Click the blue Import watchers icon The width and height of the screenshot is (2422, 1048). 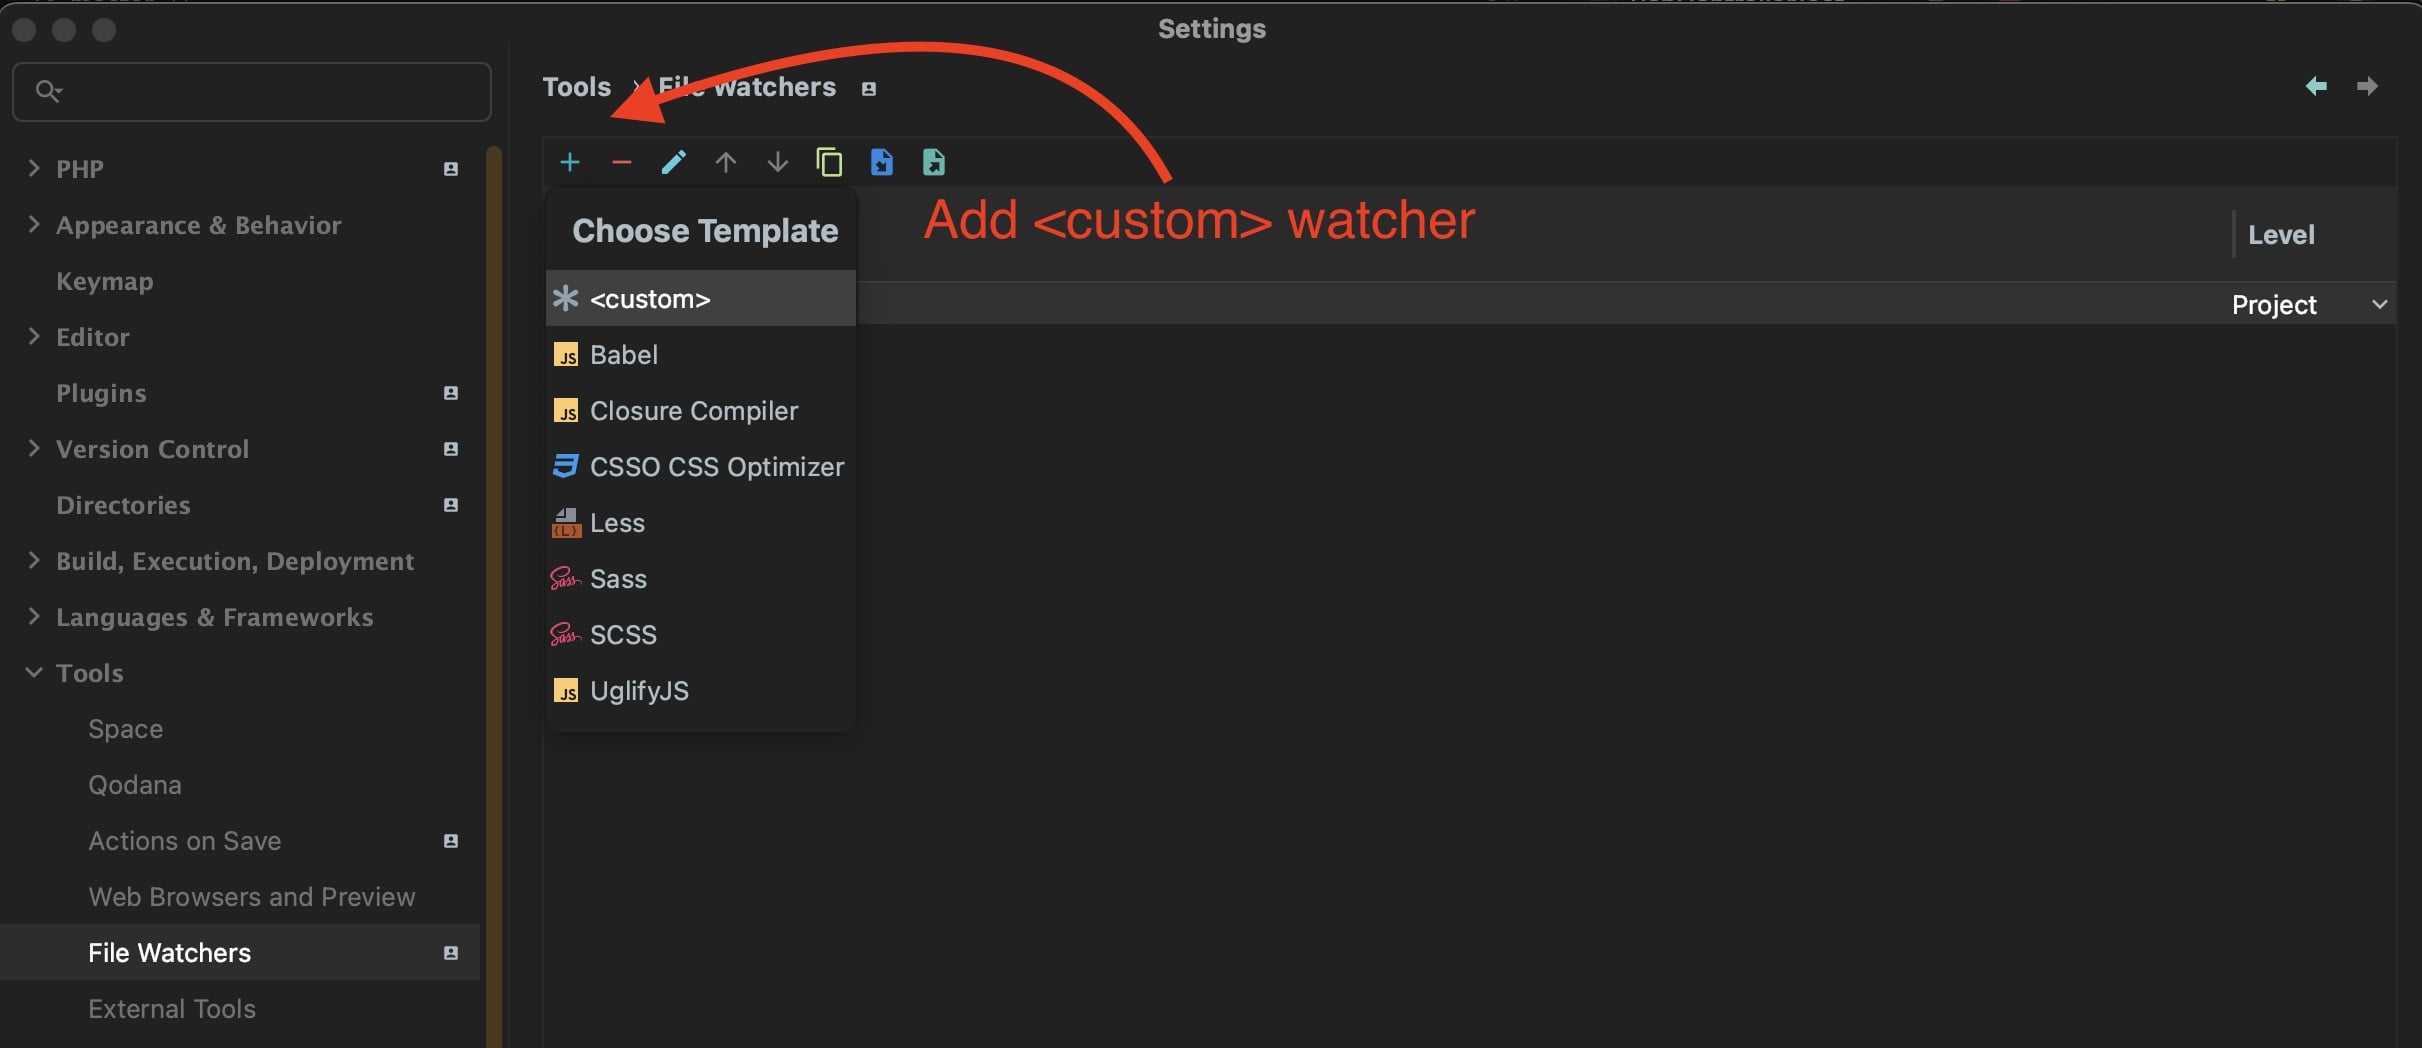coord(881,162)
